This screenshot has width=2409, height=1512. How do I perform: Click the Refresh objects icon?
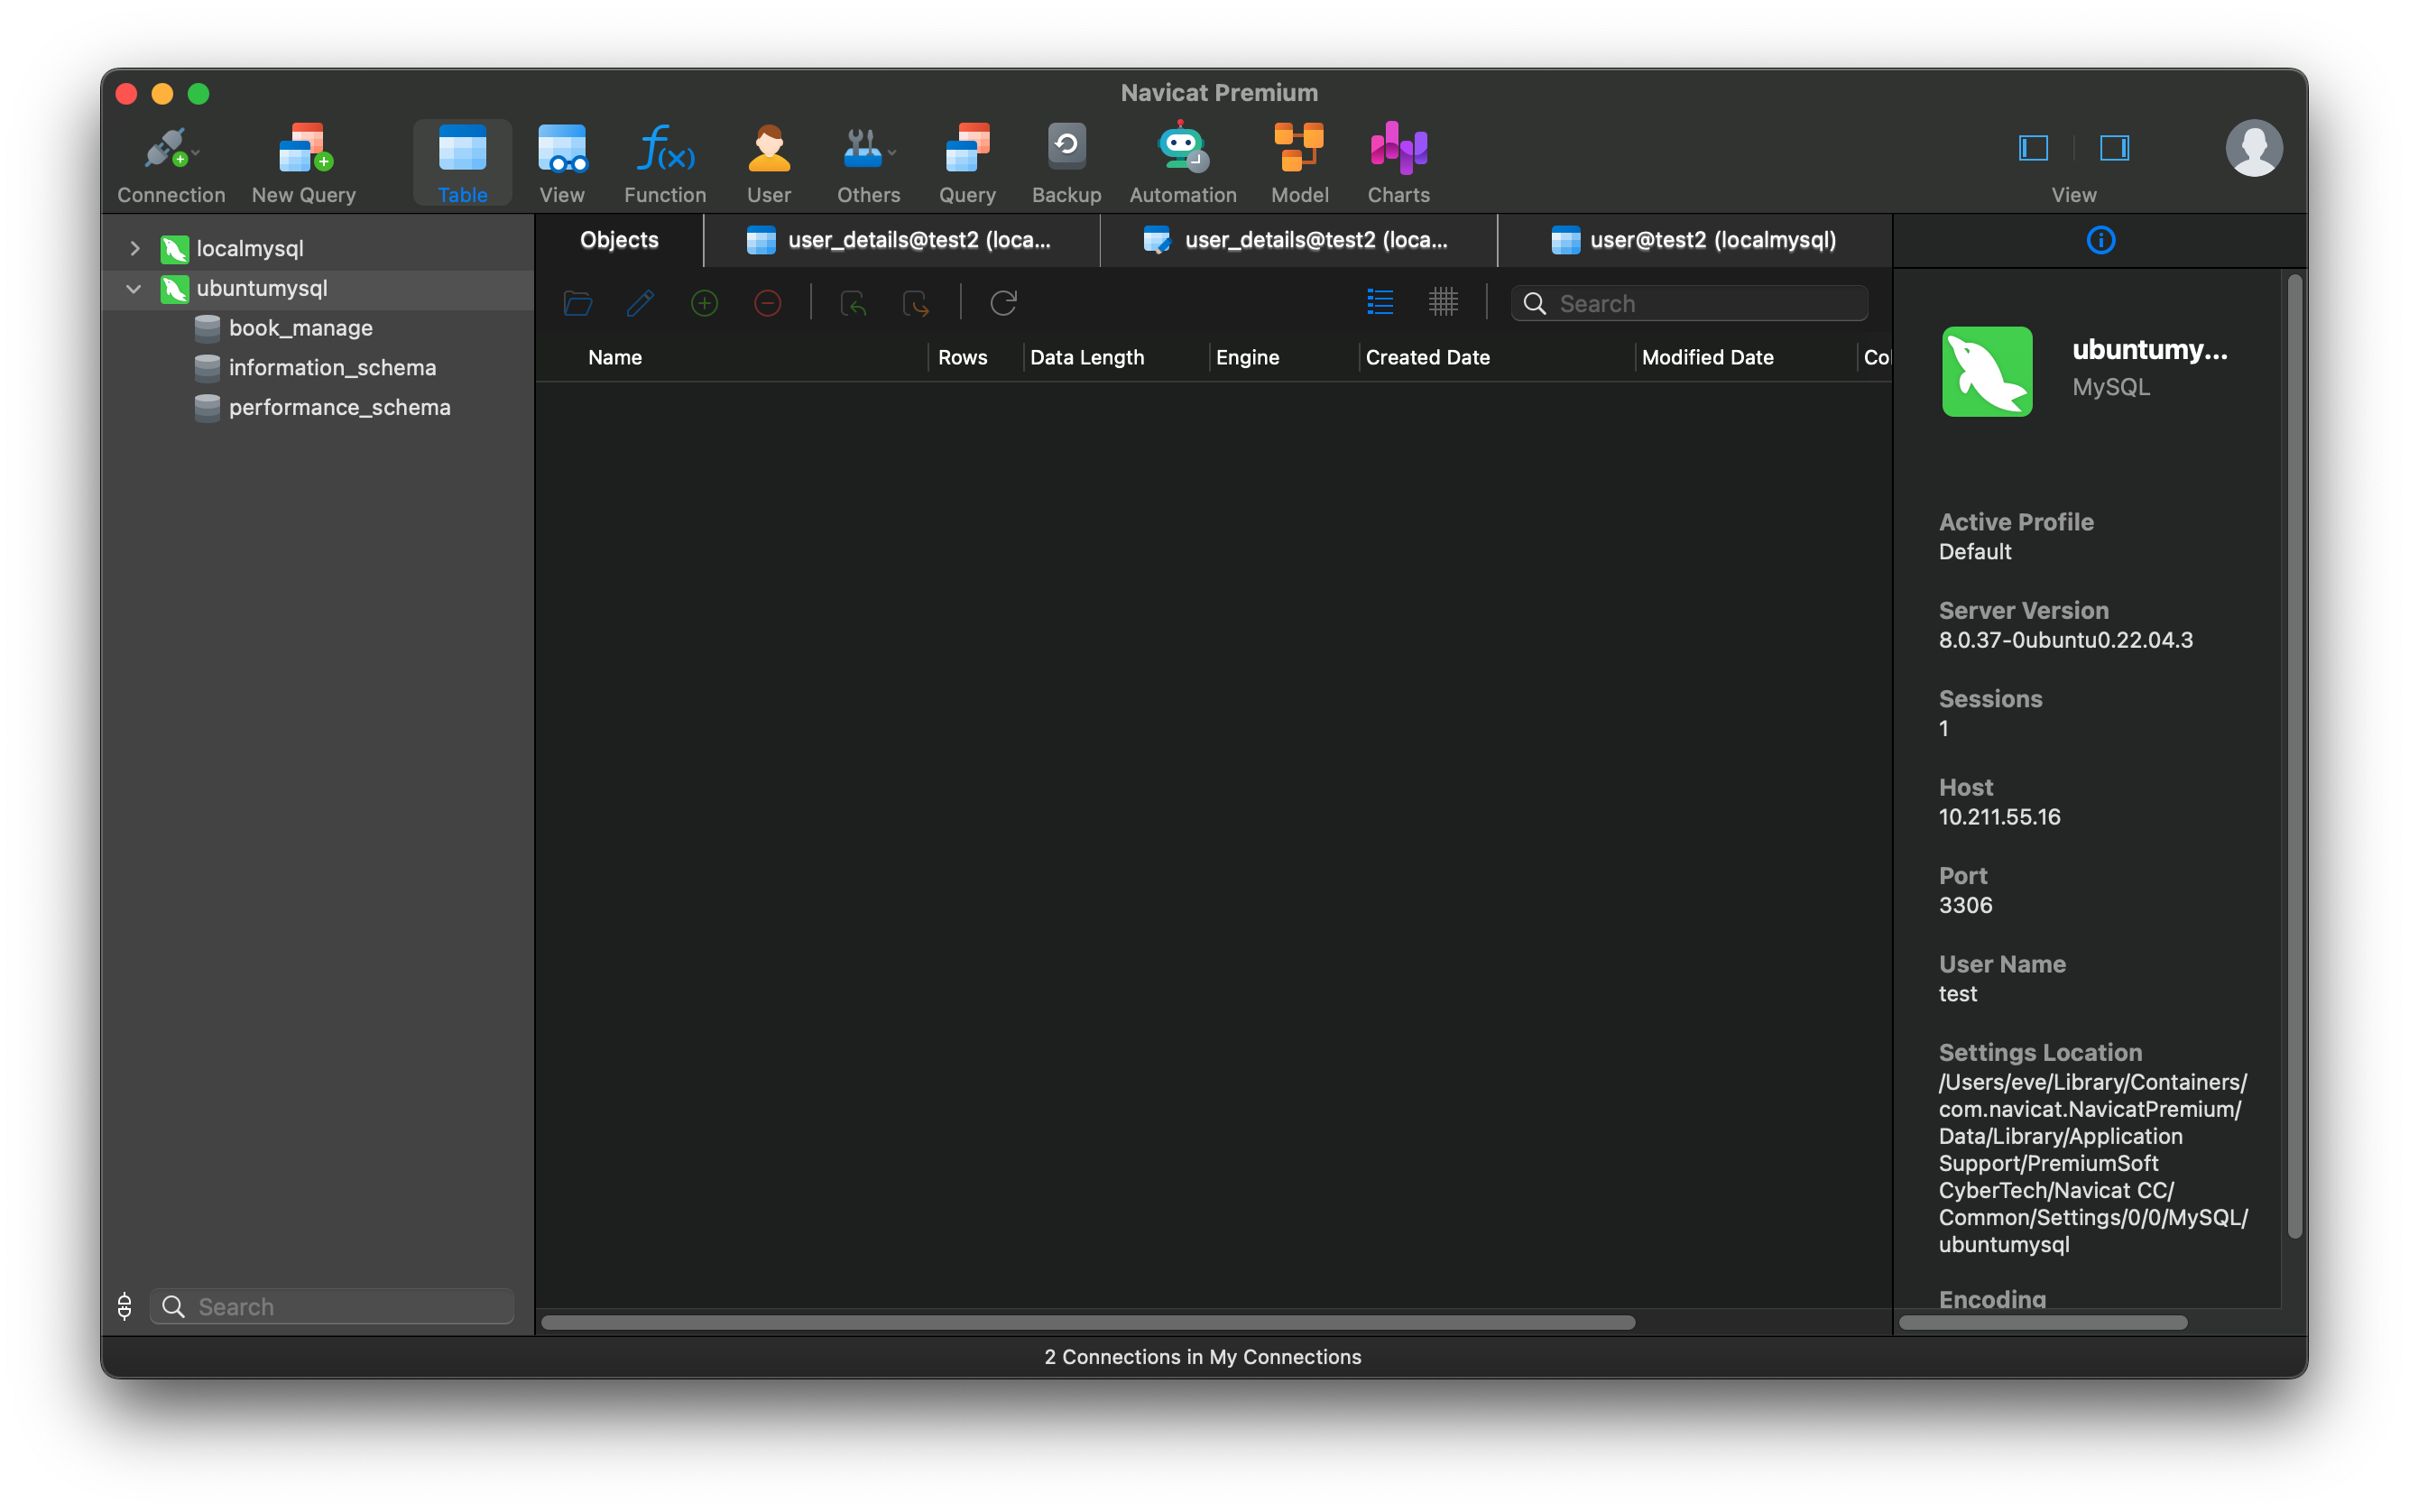[1003, 303]
